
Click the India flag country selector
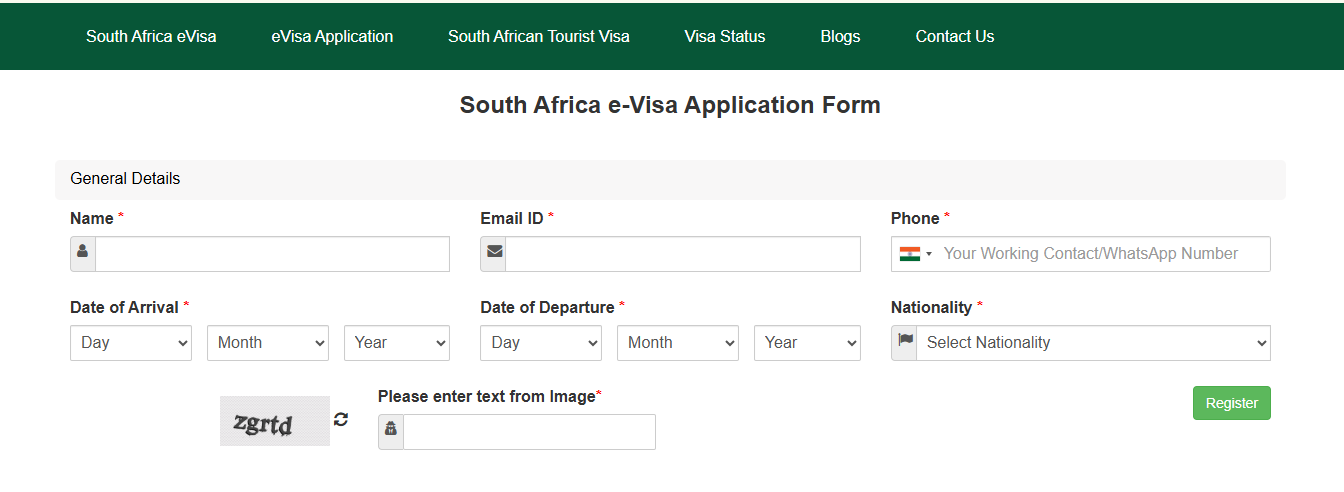915,254
